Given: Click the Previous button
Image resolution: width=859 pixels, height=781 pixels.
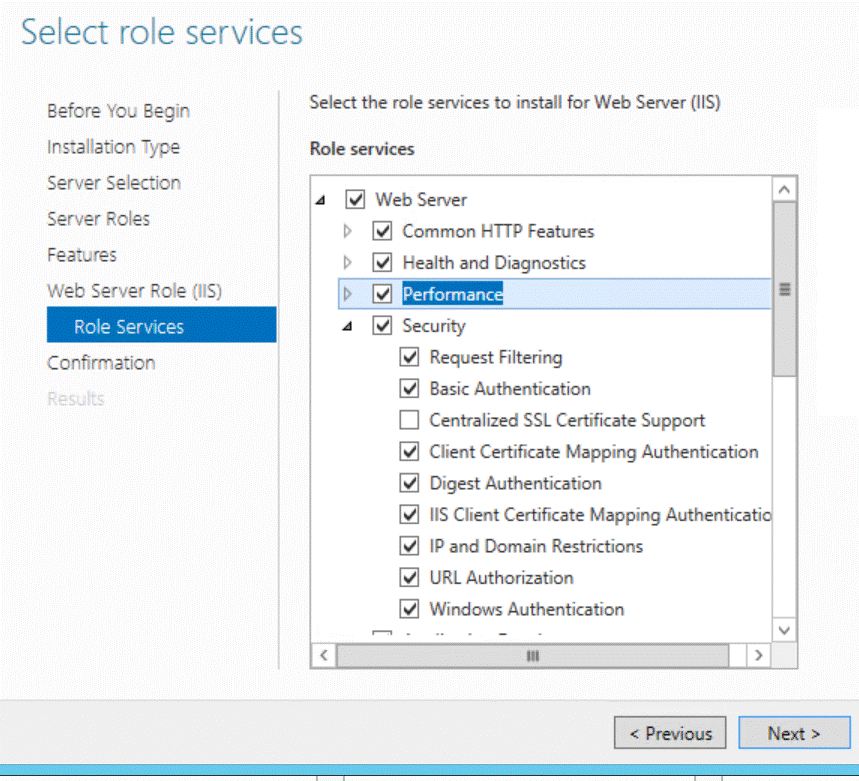Looking at the screenshot, I should coord(669,733).
